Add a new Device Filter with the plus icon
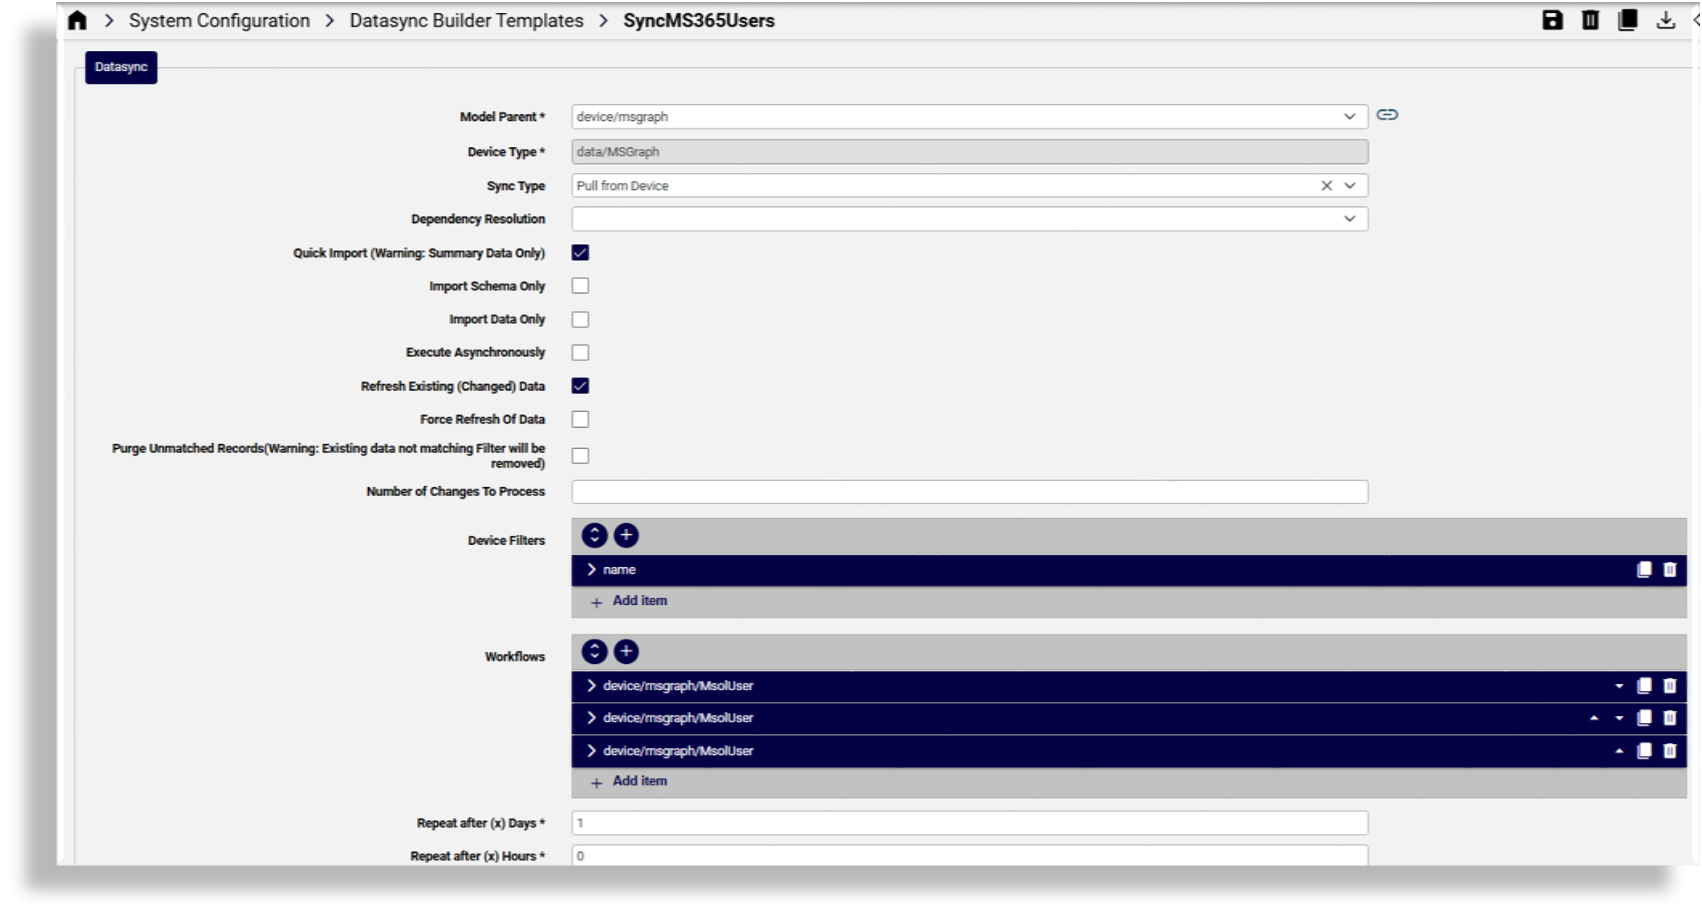 coord(626,535)
